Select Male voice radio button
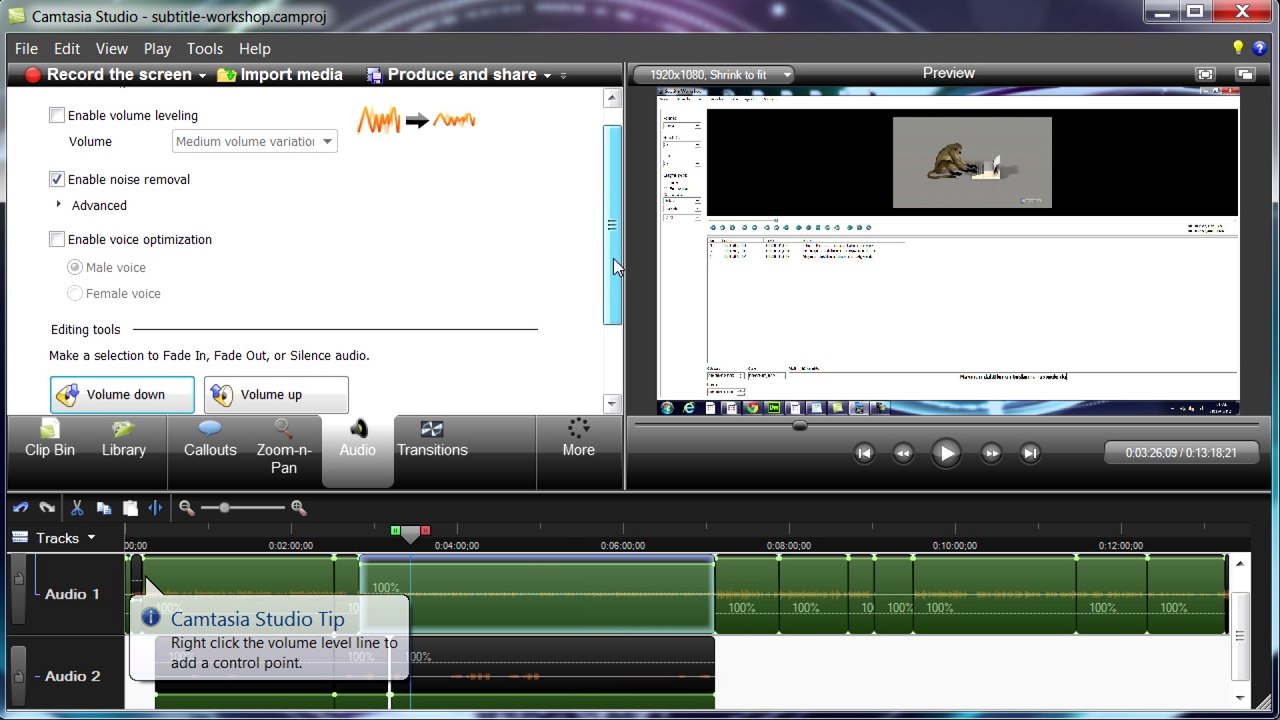 [x=75, y=267]
